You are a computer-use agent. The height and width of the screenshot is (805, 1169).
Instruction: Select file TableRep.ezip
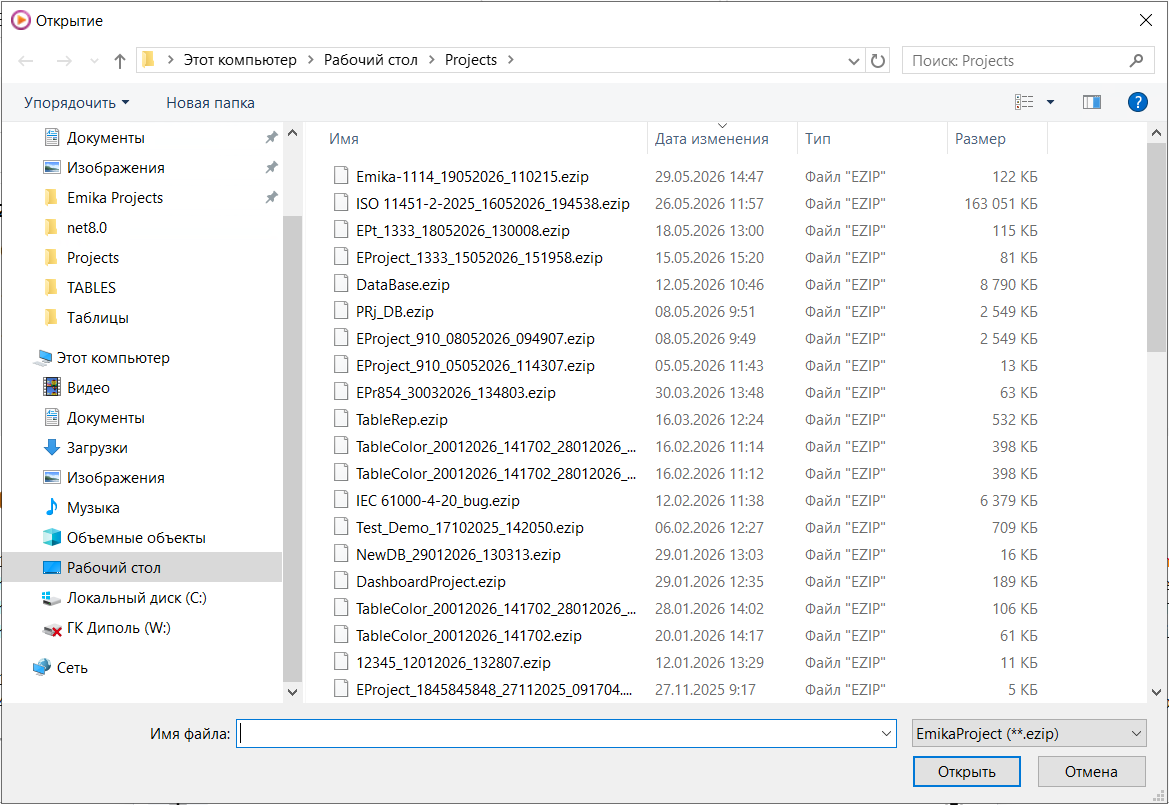[x=401, y=420]
